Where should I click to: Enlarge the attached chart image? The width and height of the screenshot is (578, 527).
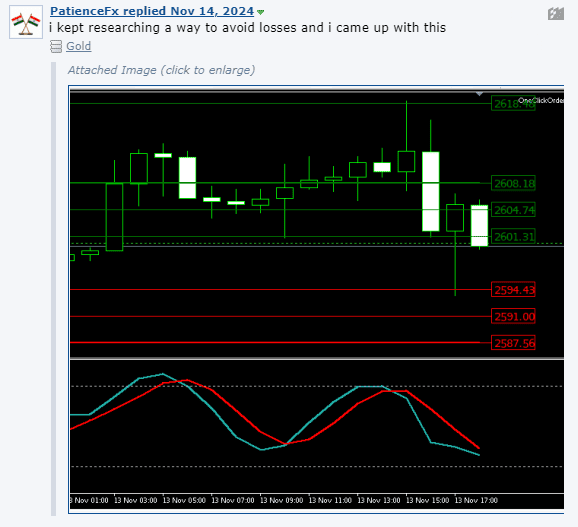click(316, 299)
